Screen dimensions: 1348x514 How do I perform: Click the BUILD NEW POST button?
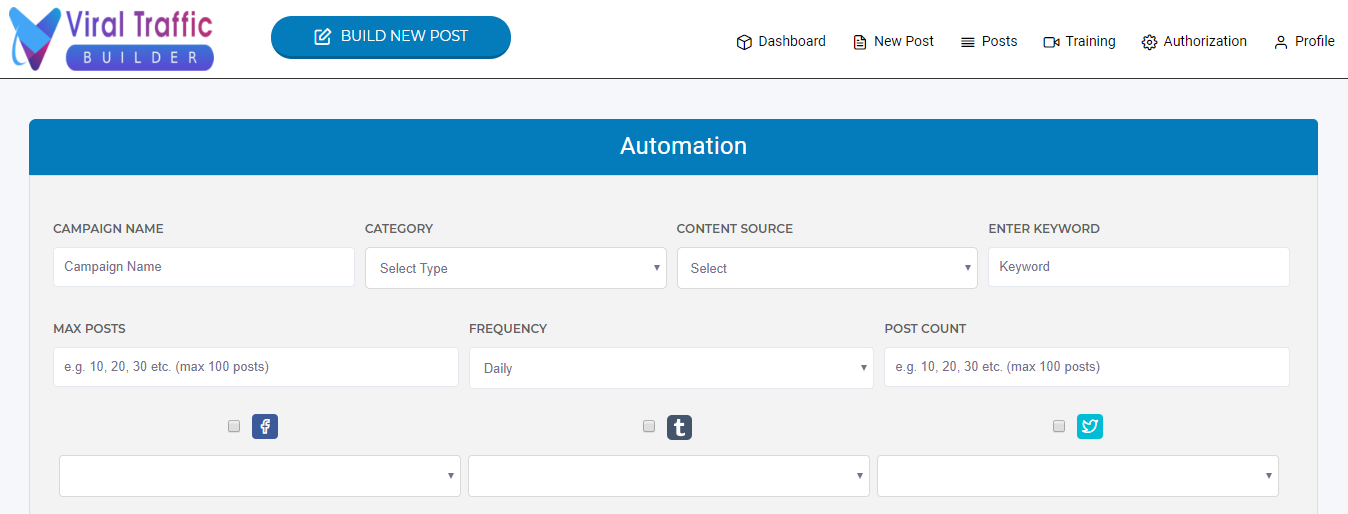[x=391, y=37]
